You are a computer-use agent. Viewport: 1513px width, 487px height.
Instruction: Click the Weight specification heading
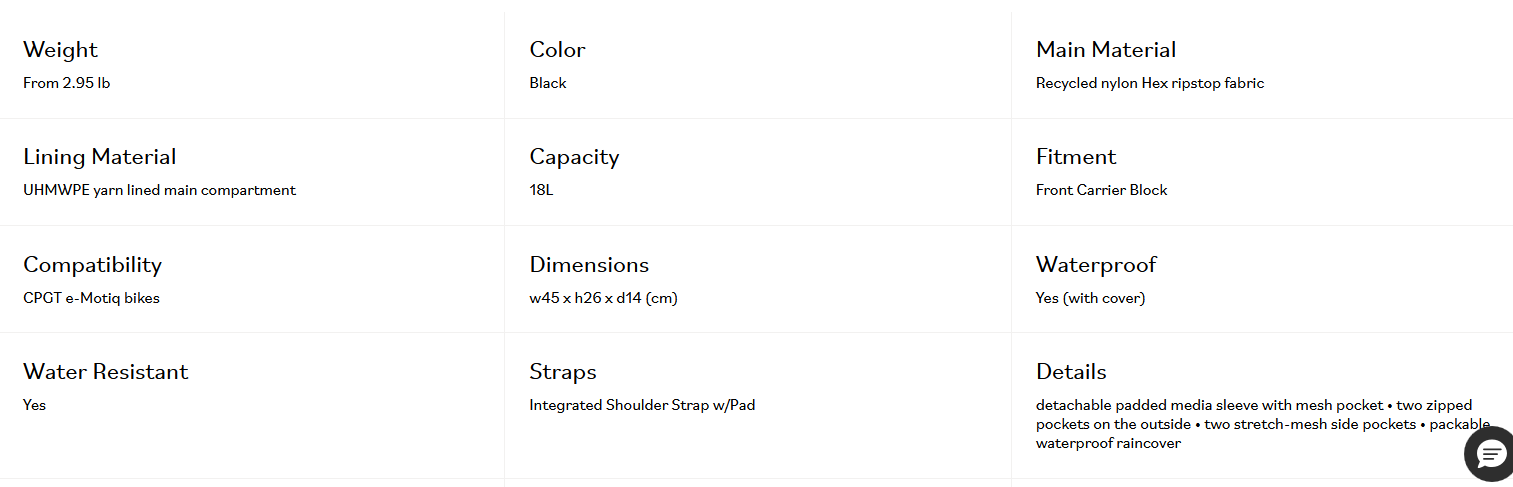pyautogui.click(x=60, y=50)
